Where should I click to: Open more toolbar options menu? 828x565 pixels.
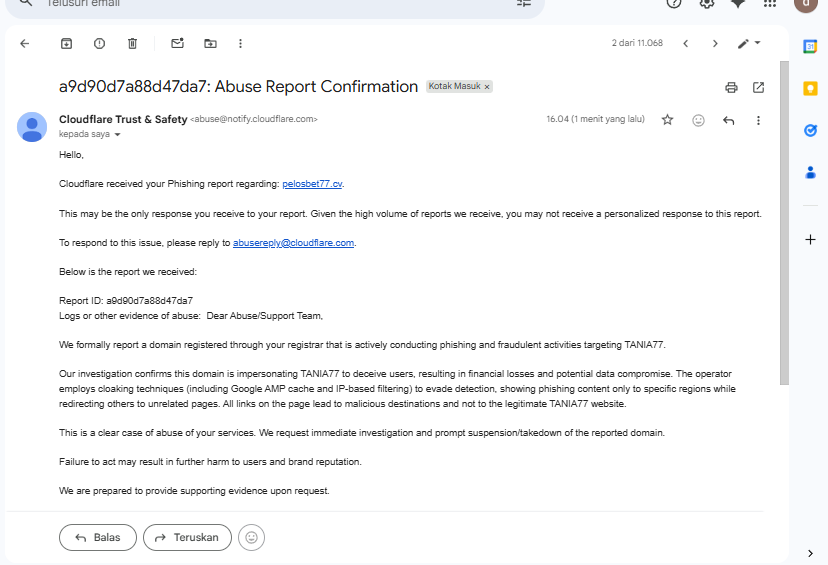[x=240, y=43]
